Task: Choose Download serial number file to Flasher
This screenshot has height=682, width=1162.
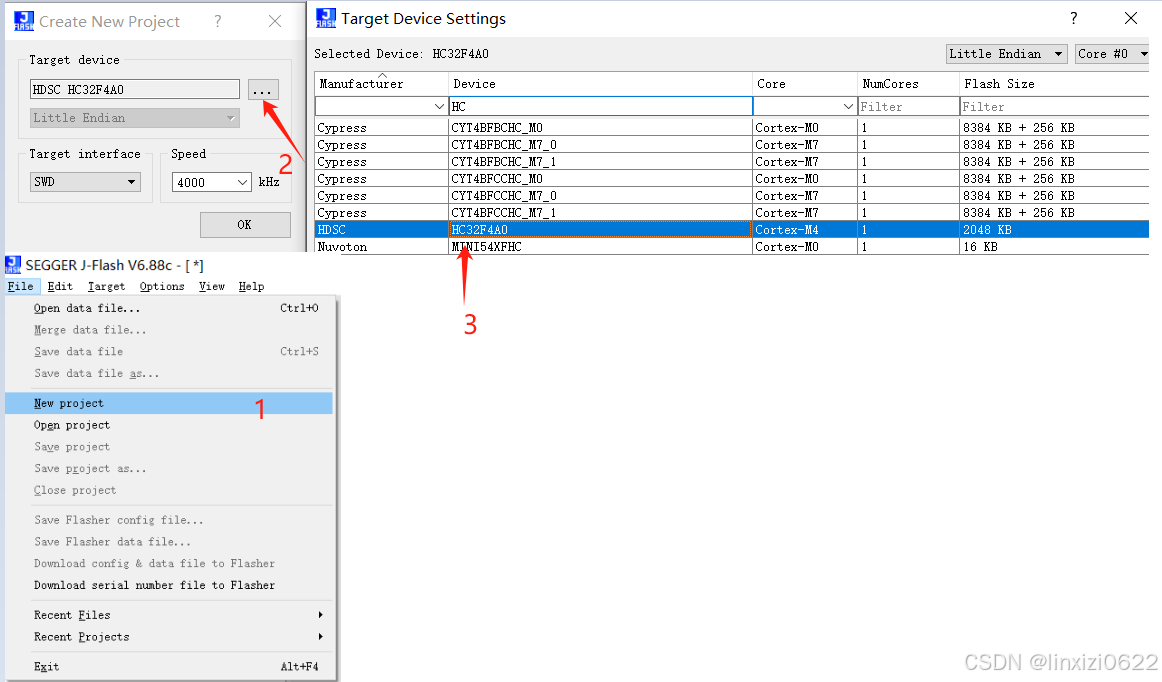Action: coord(169,585)
